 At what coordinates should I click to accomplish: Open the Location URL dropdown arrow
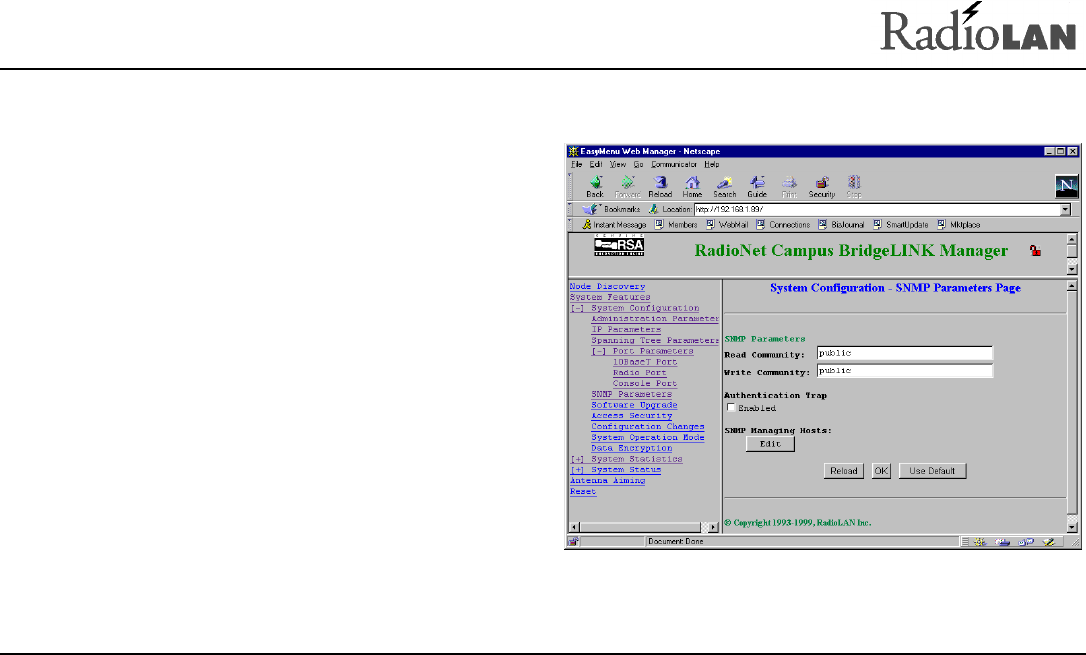[x=1065, y=210]
